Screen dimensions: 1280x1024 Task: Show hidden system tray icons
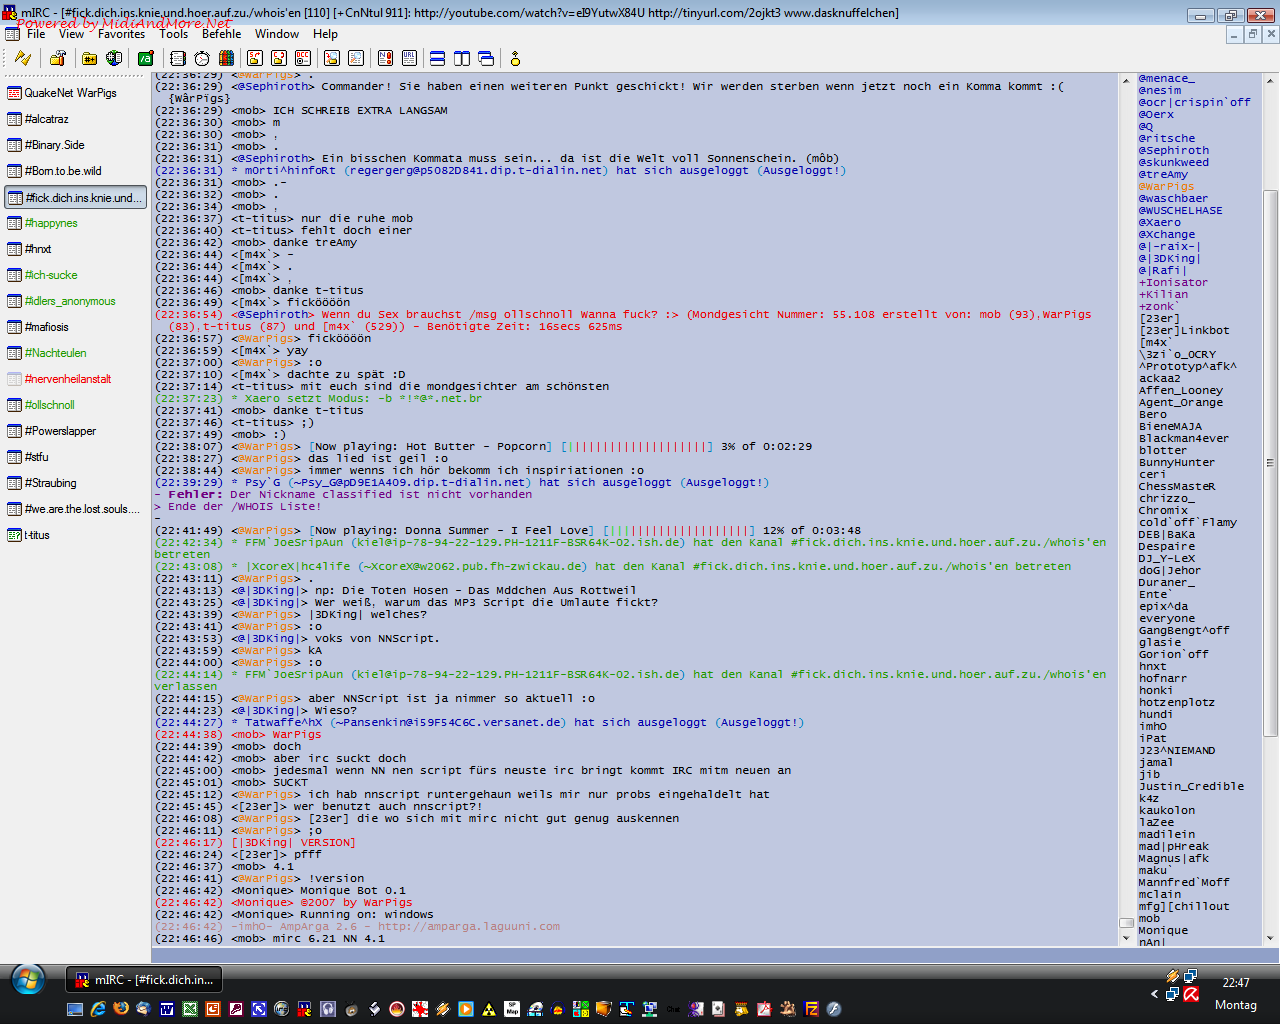click(1155, 994)
